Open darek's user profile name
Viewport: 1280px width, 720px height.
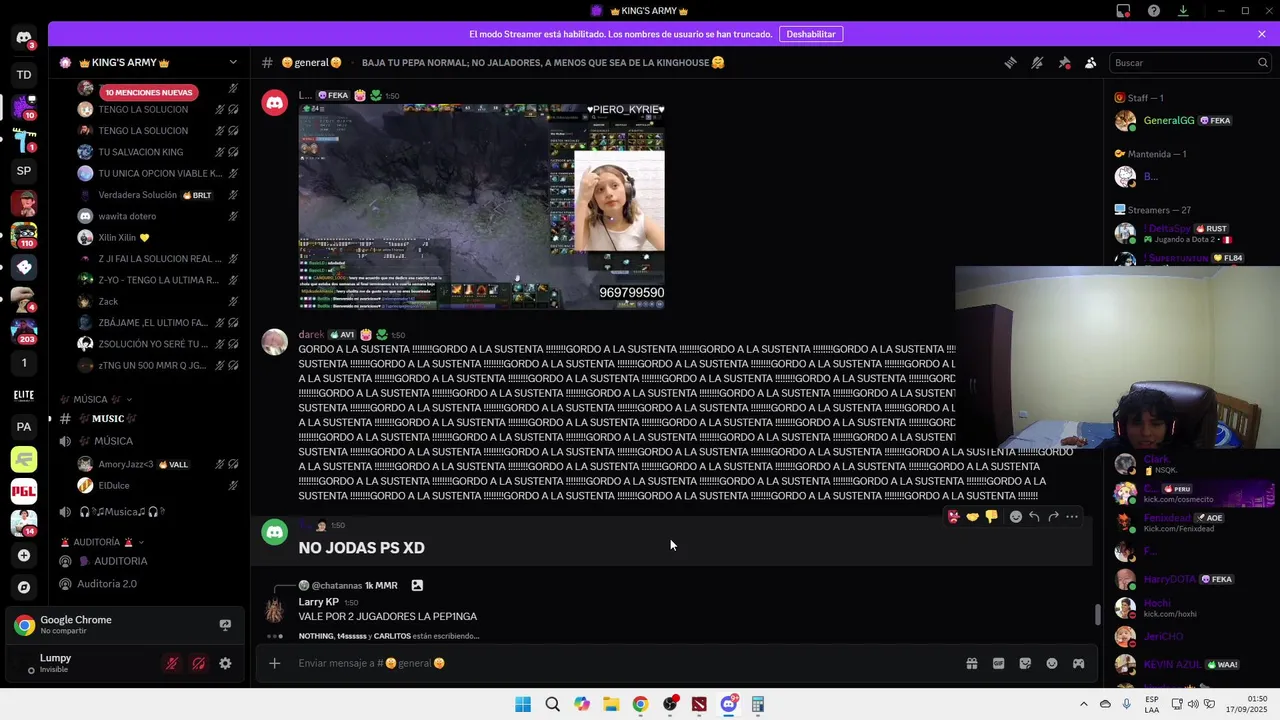[311, 334]
